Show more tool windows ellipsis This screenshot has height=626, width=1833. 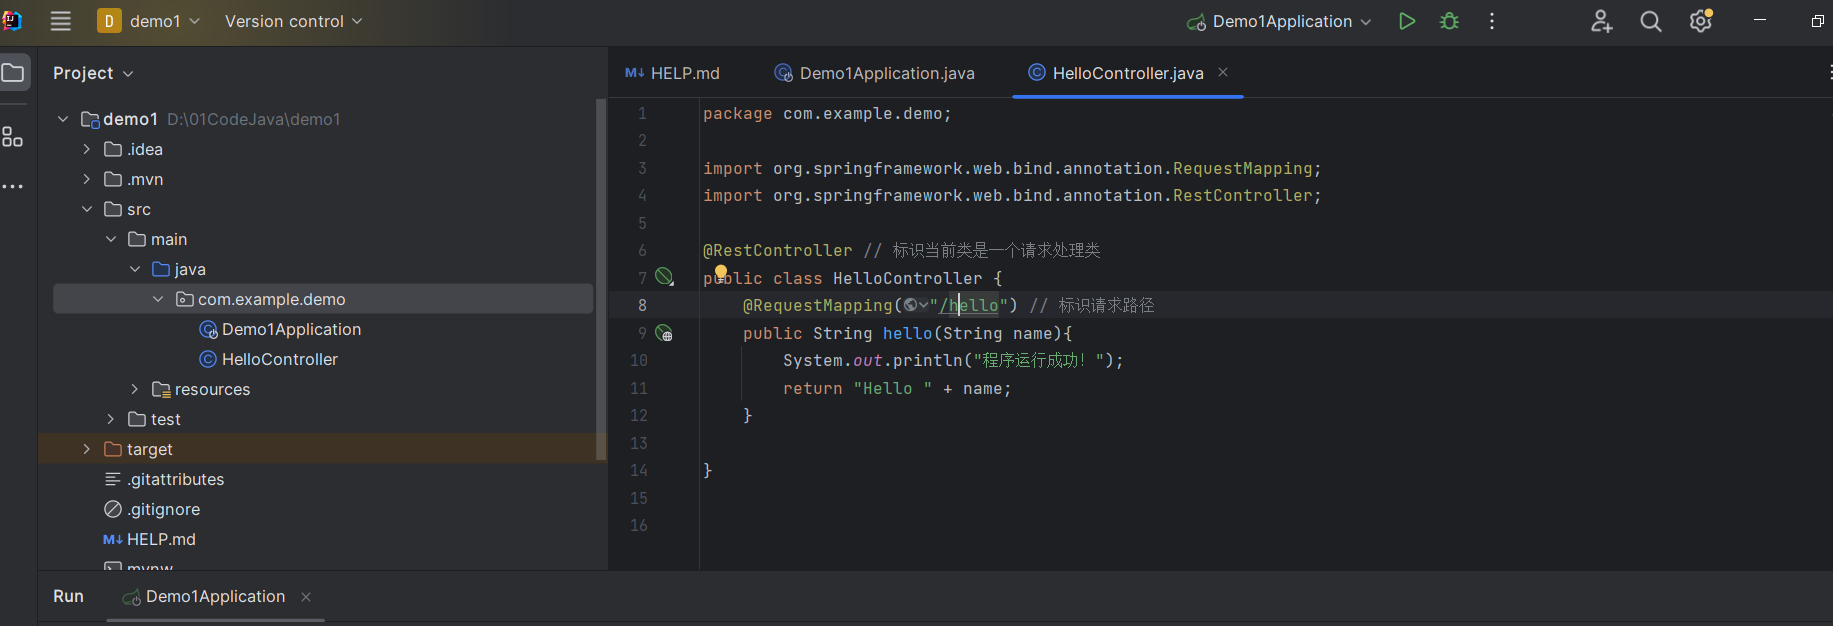coord(12,187)
